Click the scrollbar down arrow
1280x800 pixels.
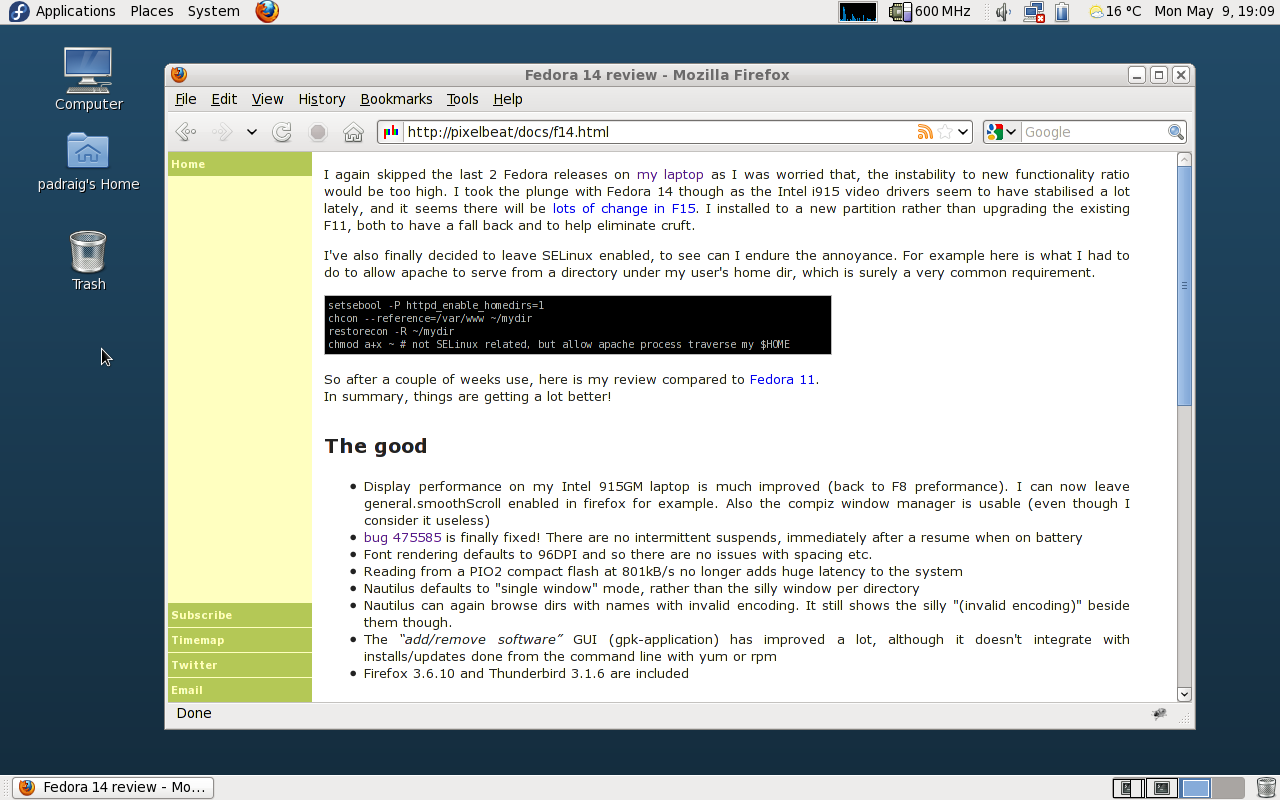[x=1185, y=694]
